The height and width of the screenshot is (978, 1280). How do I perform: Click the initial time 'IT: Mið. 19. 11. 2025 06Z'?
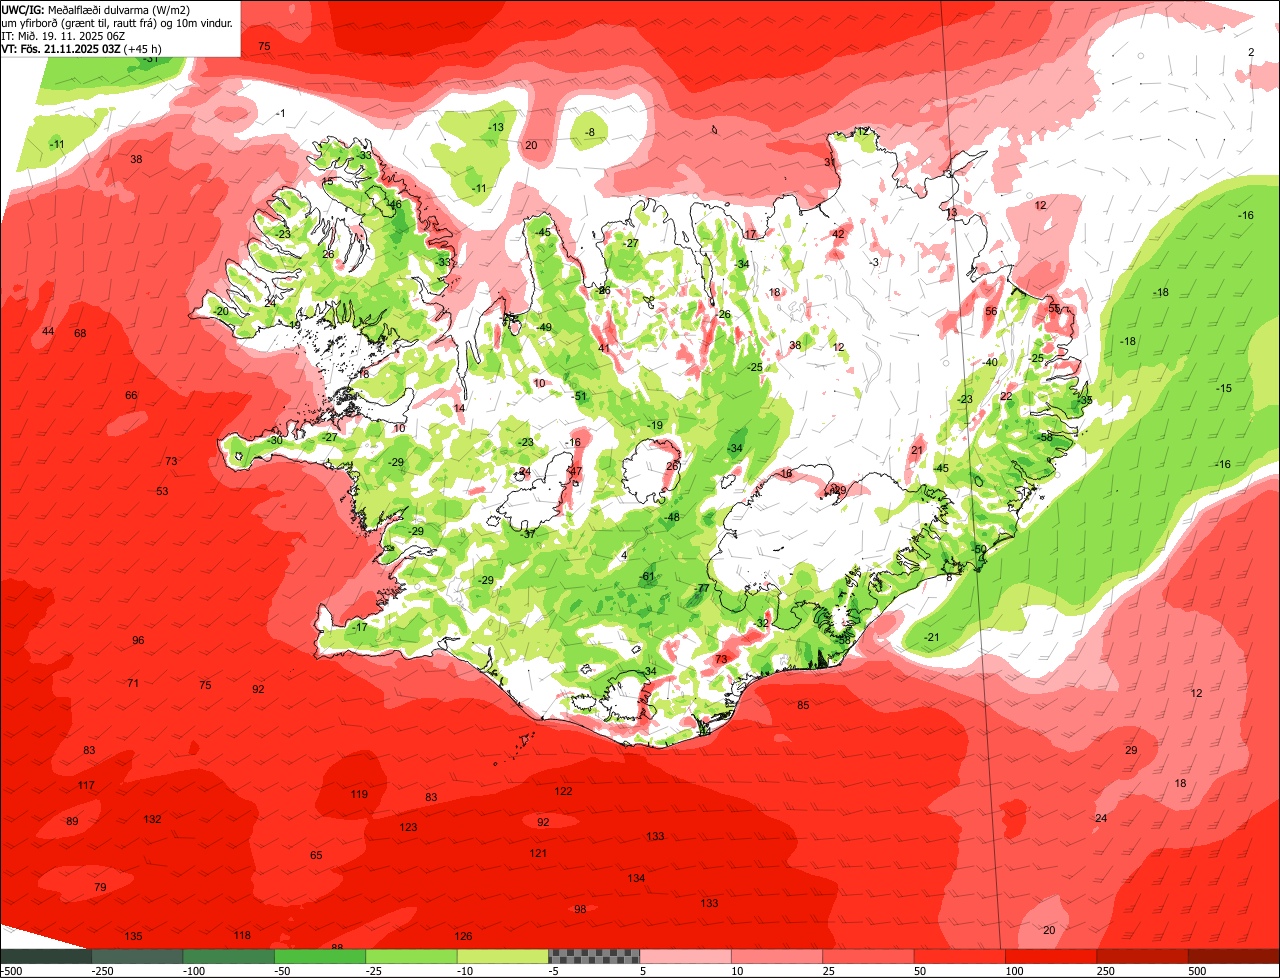64,35
